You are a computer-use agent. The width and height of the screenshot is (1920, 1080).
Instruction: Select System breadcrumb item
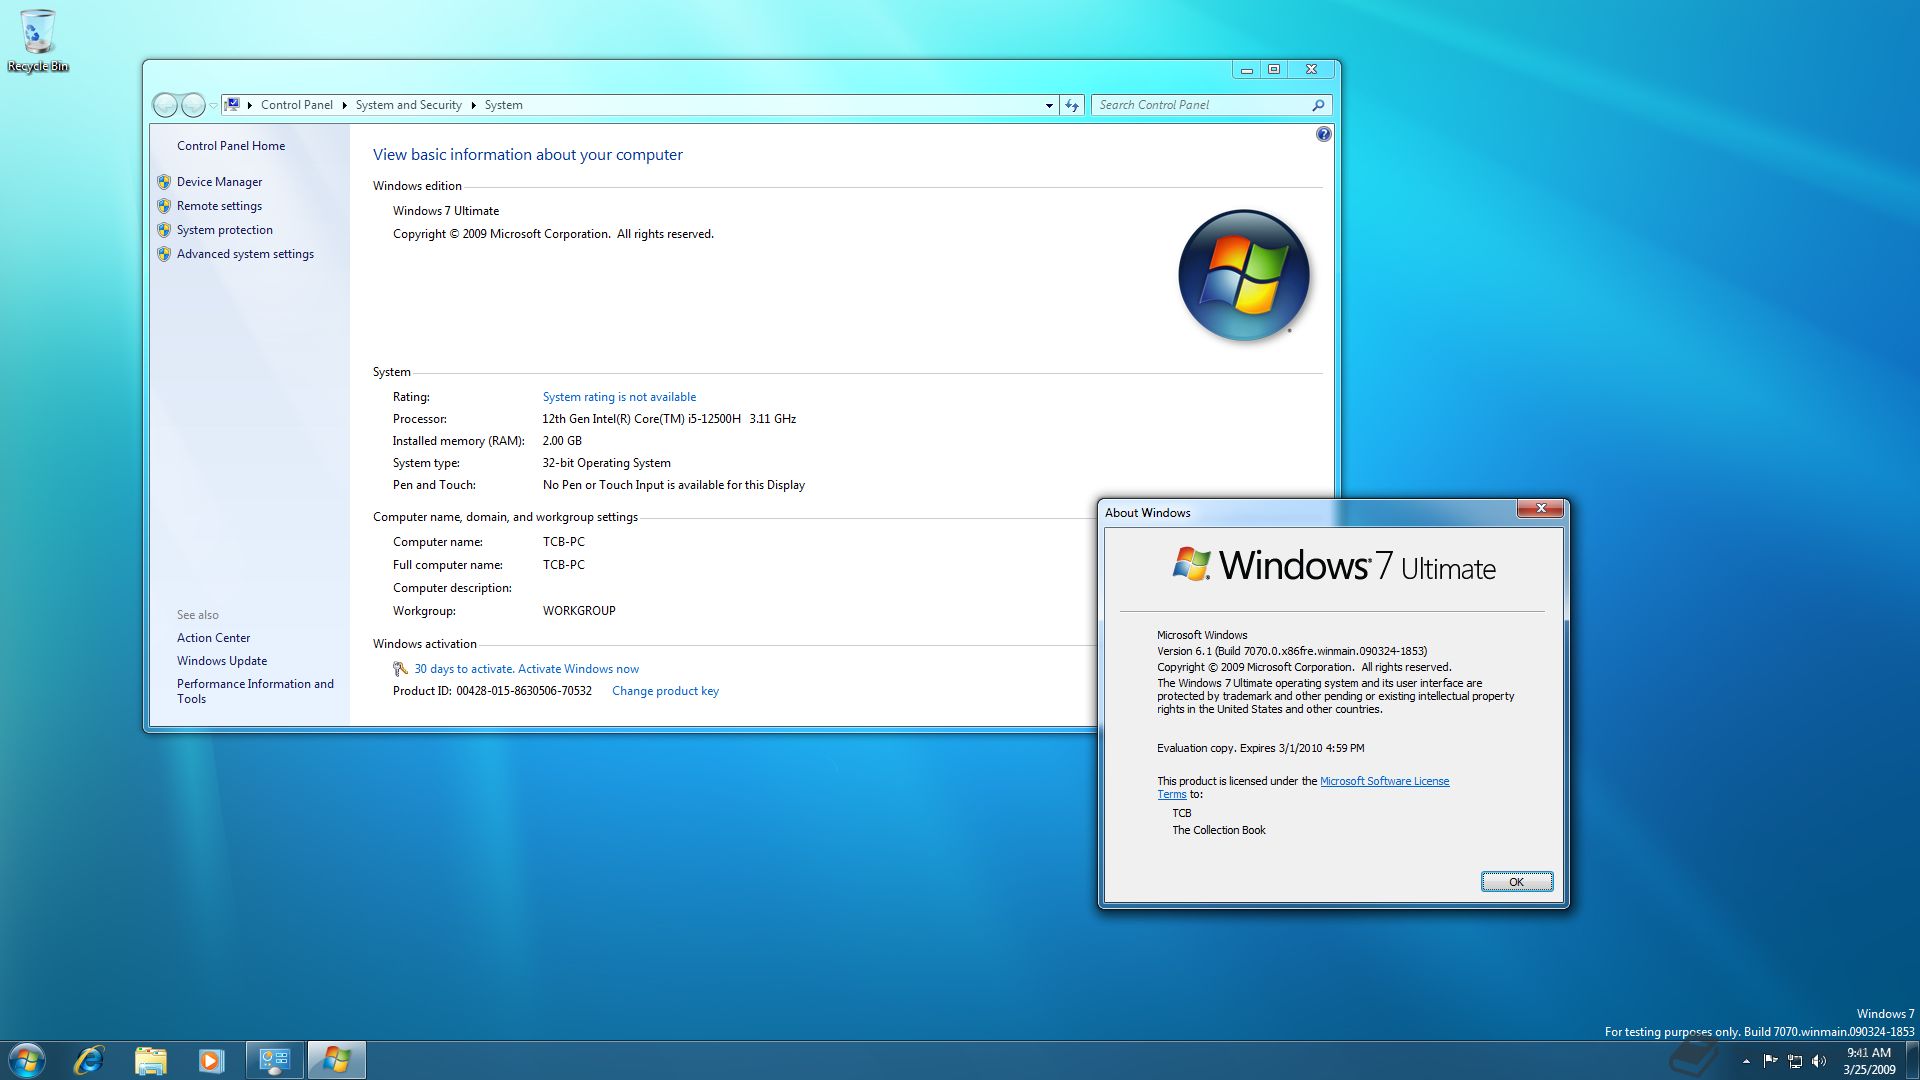(x=503, y=105)
